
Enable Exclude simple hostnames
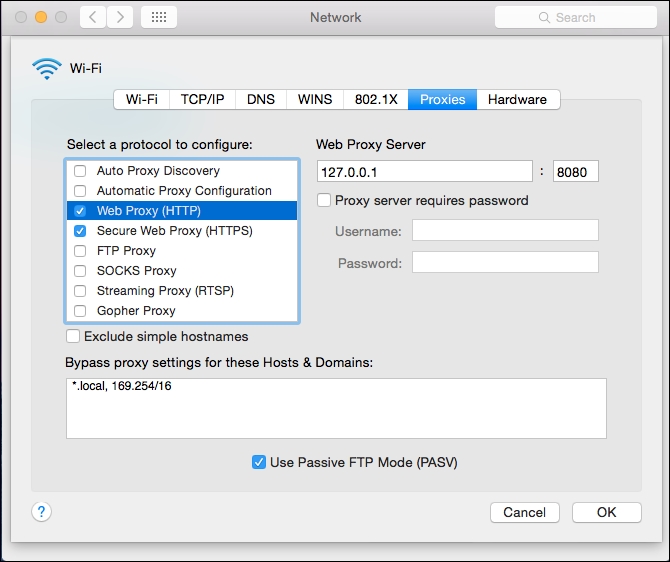[x=73, y=337]
